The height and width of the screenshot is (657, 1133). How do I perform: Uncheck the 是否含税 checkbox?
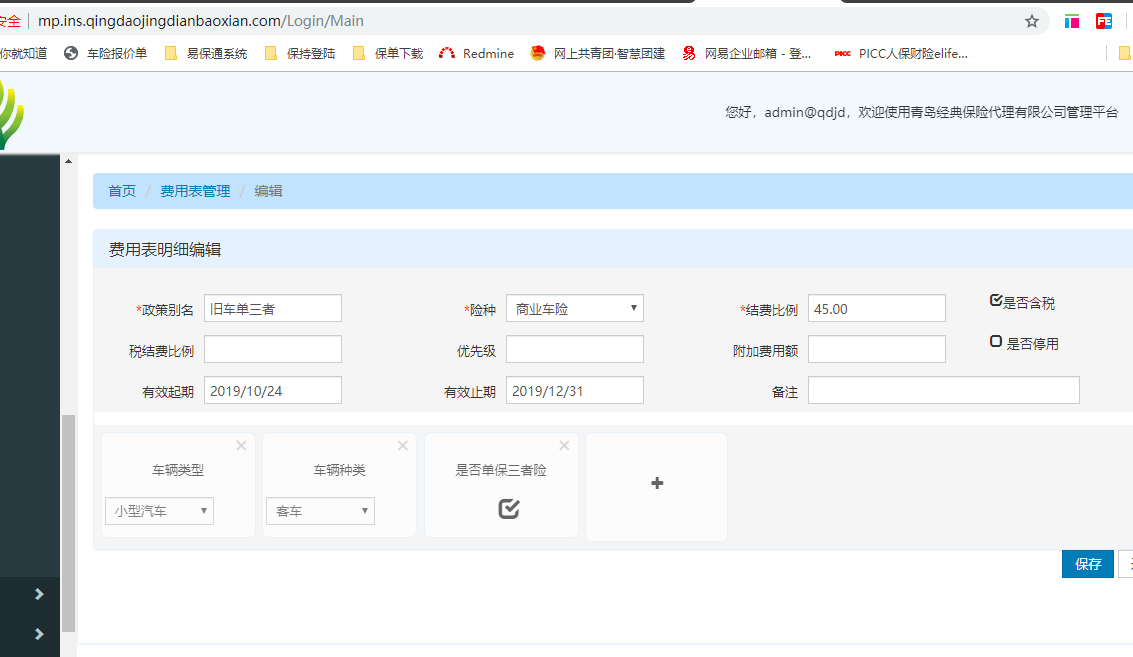tap(995, 301)
